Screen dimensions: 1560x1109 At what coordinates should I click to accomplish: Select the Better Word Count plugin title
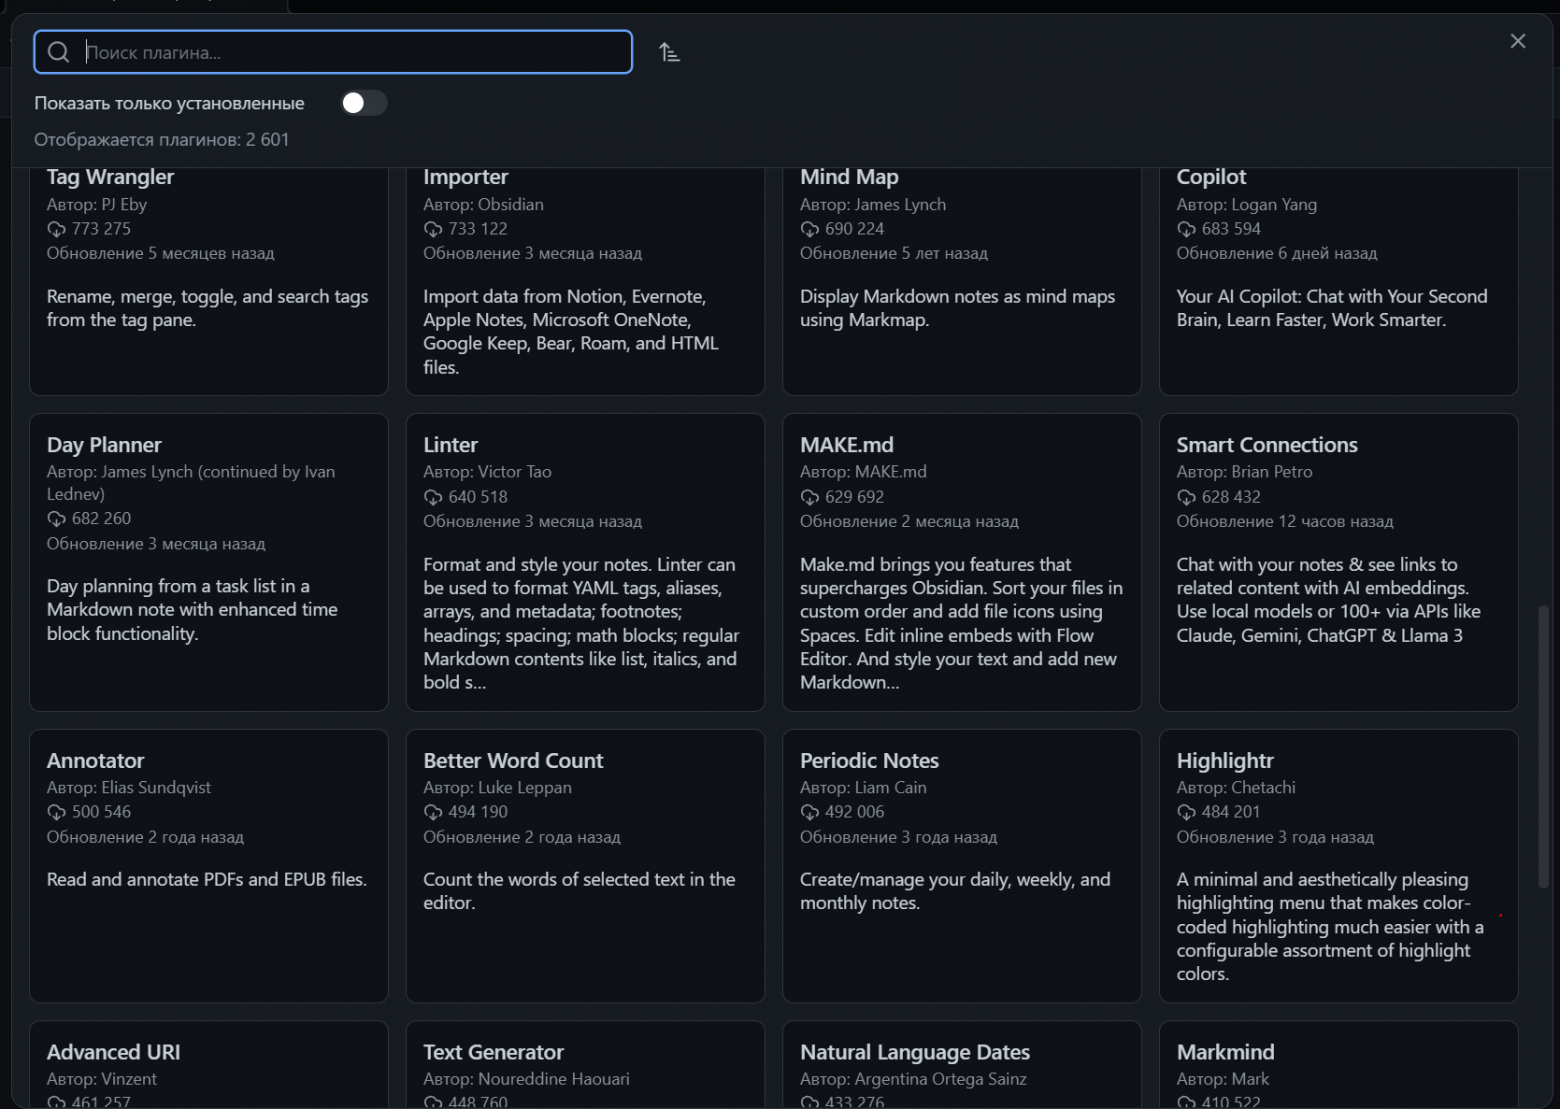(x=513, y=761)
